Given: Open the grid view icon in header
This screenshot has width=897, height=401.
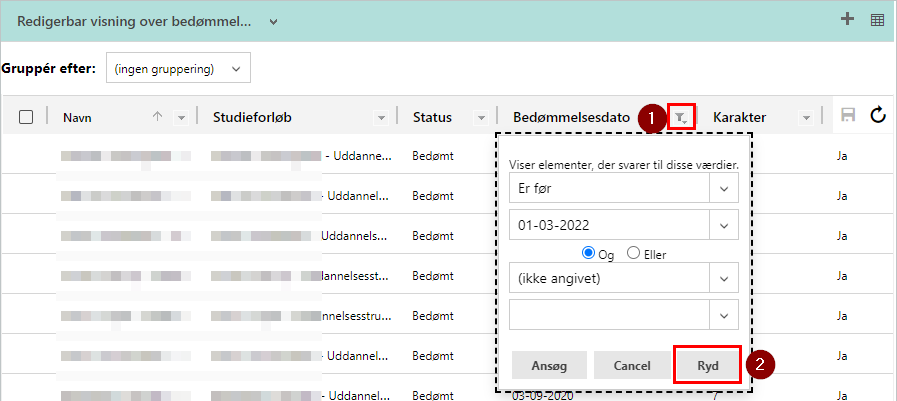Looking at the screenshot, I should 877,19.
